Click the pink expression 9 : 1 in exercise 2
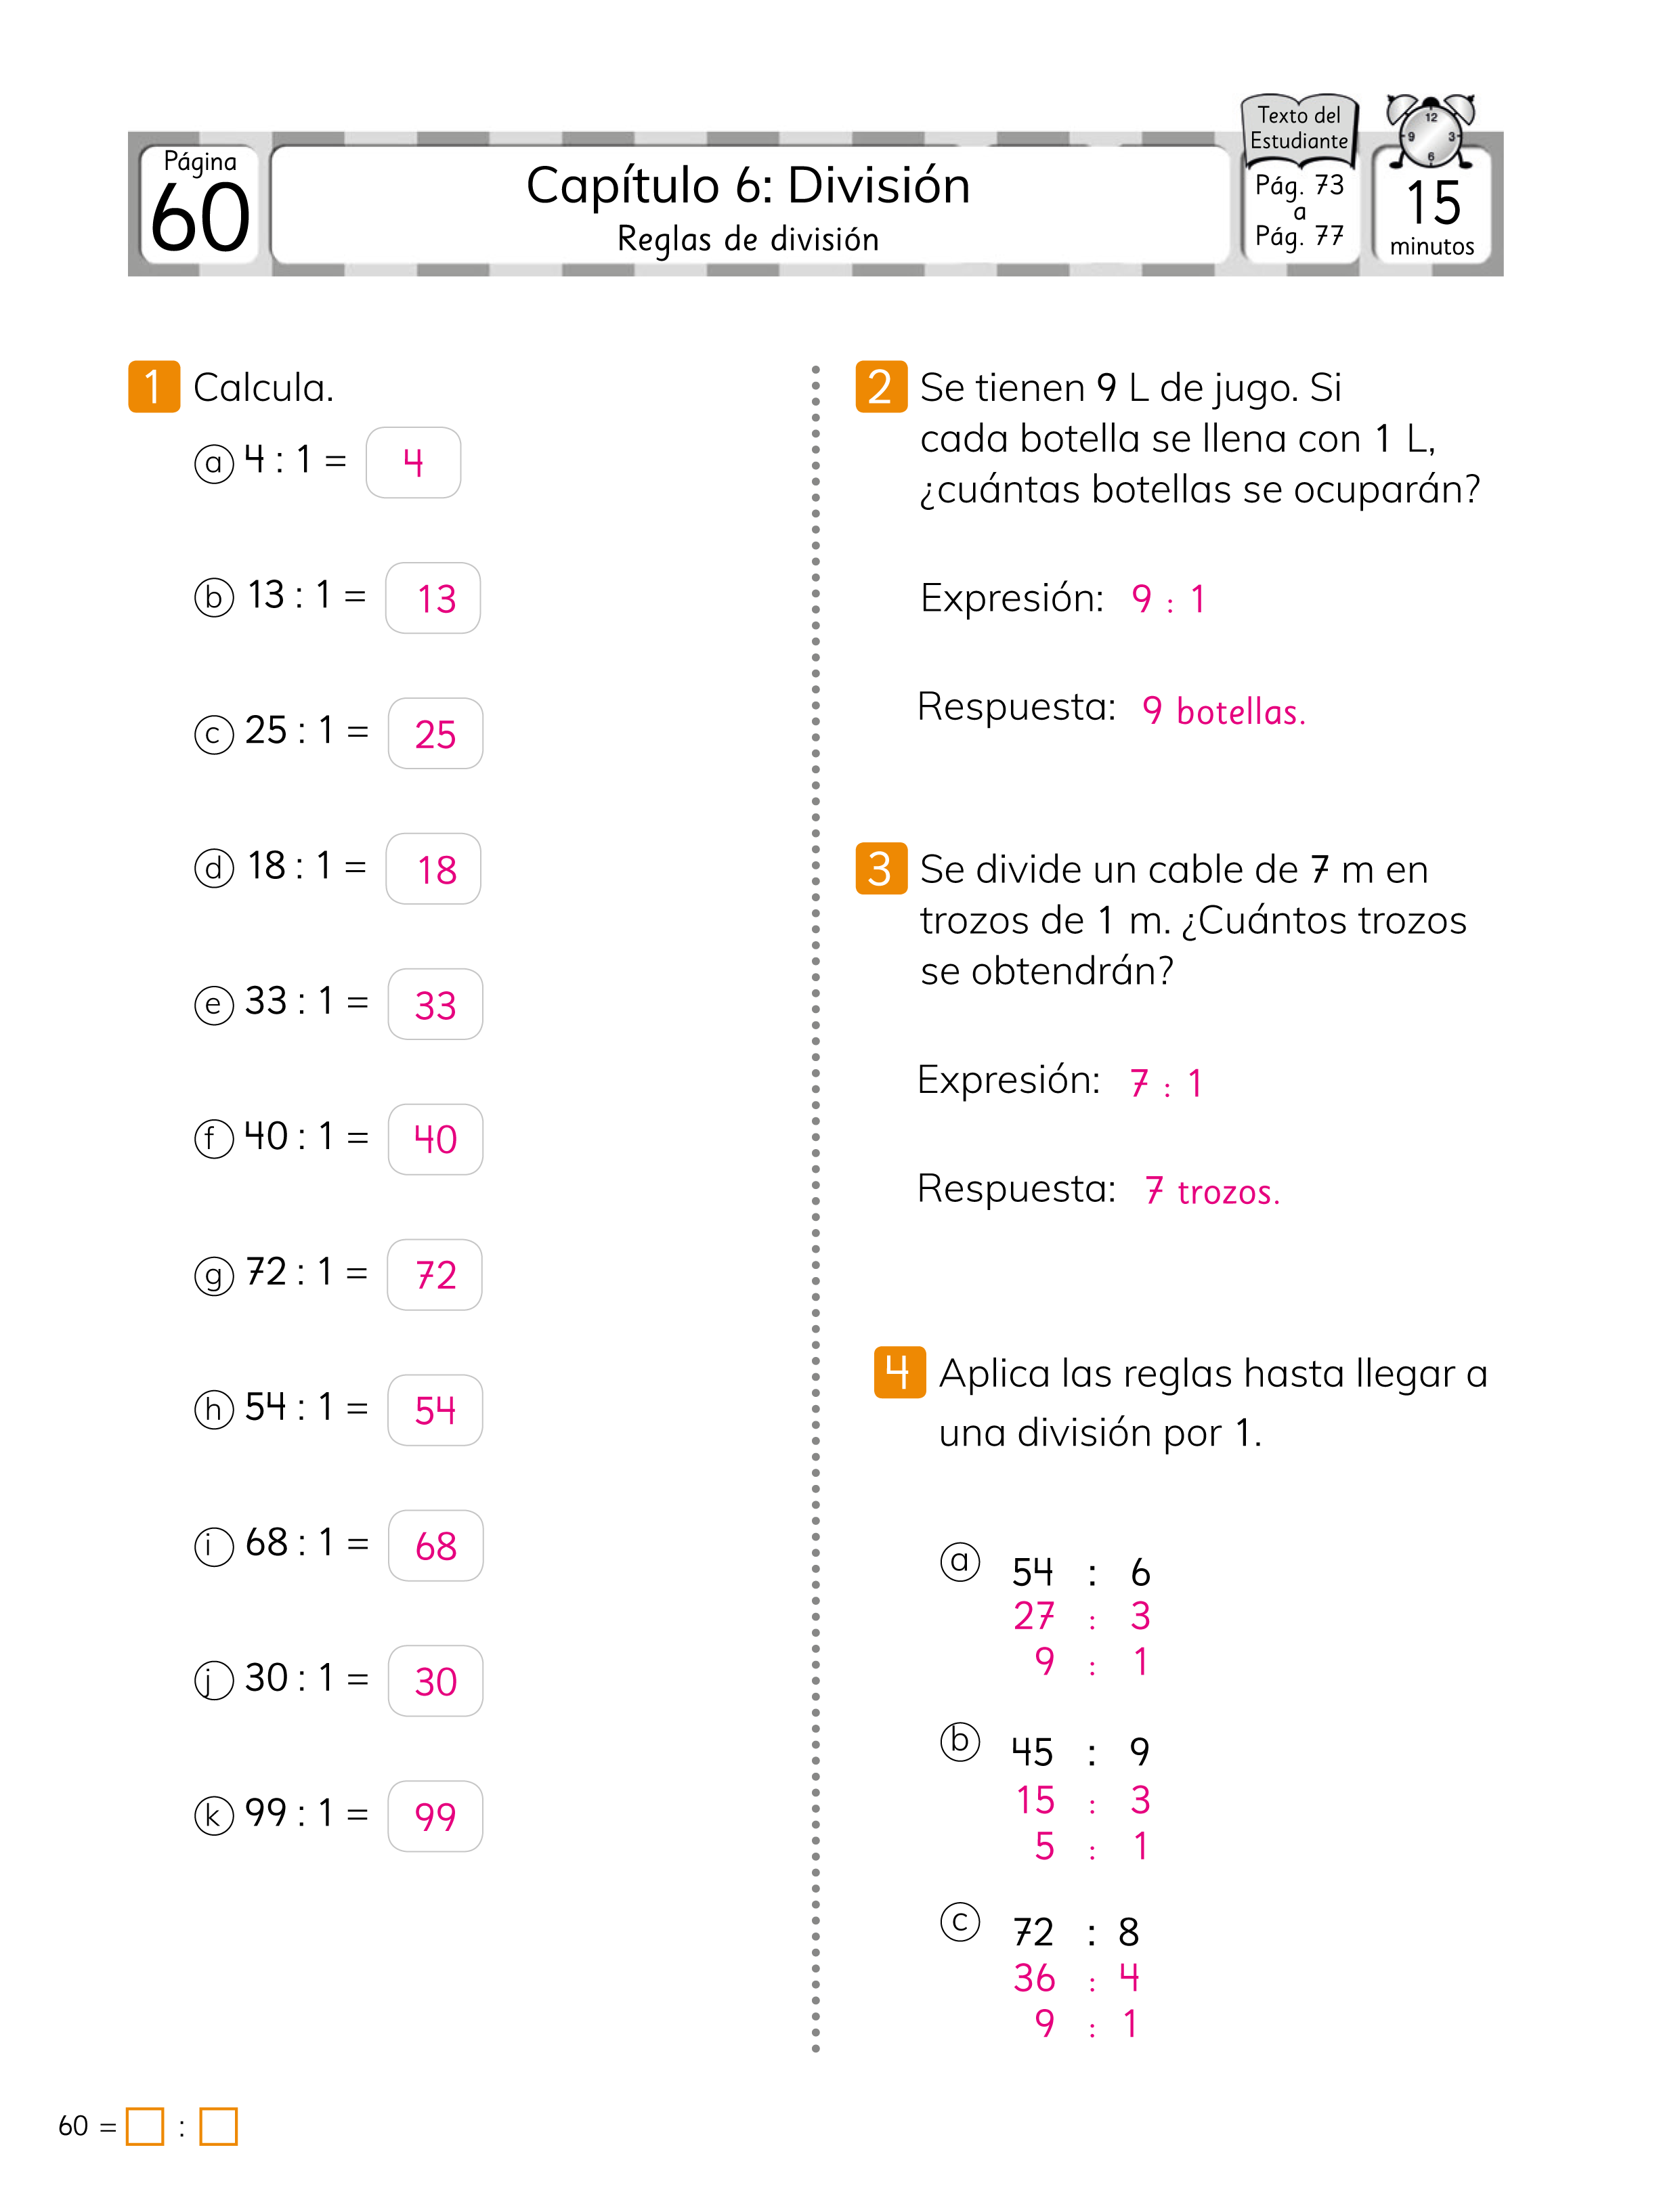Viewport: 1680px width, 2200px height. point(1168,599)
